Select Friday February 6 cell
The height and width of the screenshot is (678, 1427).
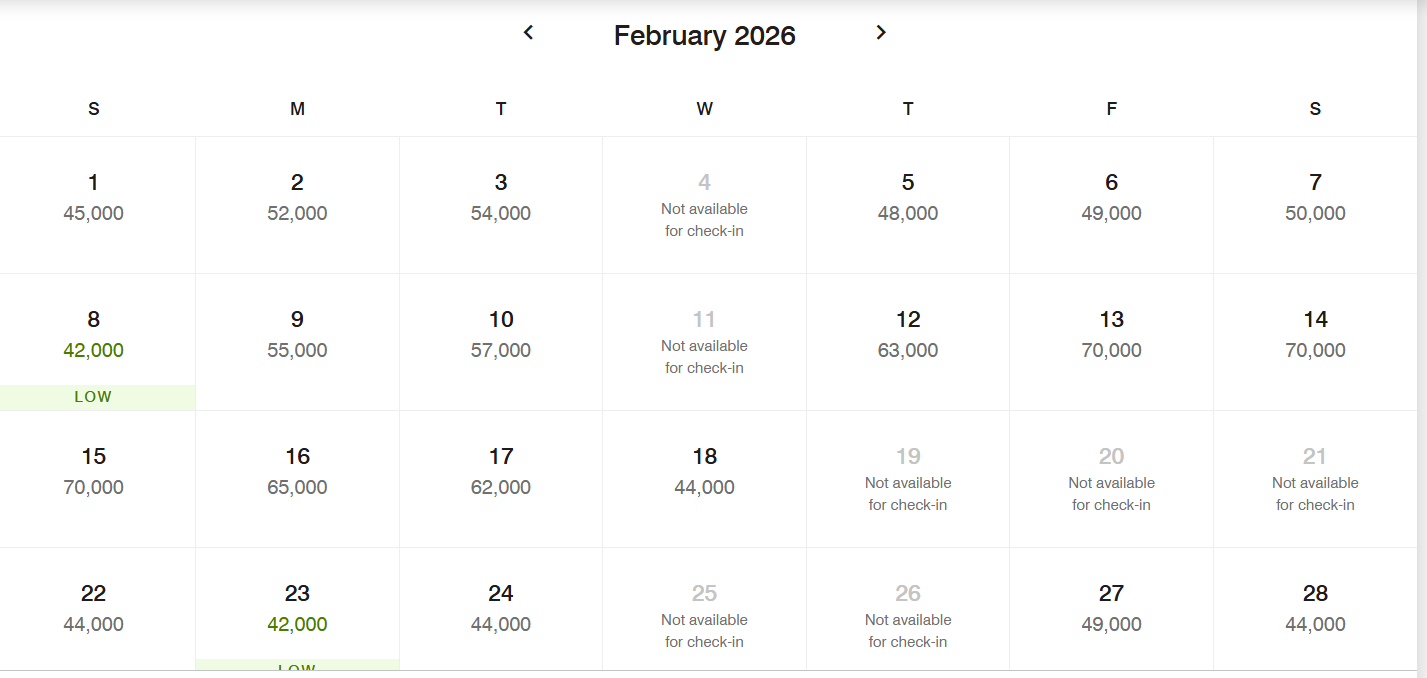pyautogui.click(x=1111, y=198)
